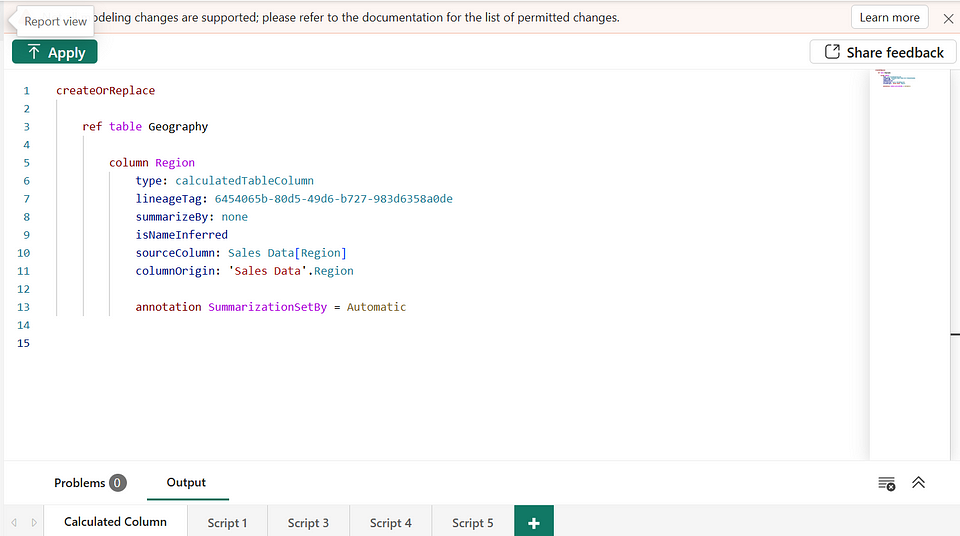Click the Report view tooltip label

point(55,21)
